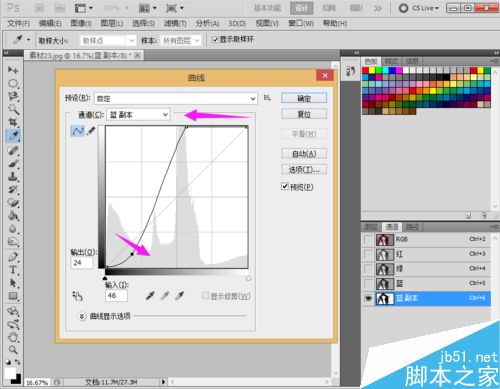Pick the red swatch in top row

[365, 70]
